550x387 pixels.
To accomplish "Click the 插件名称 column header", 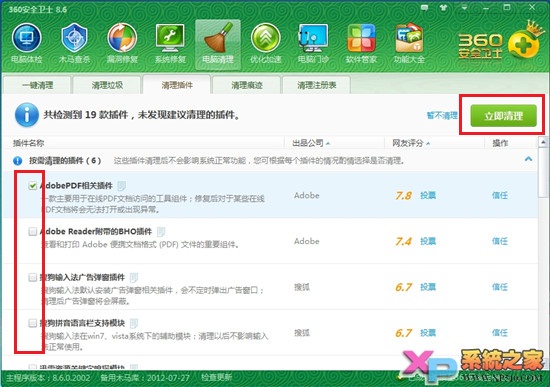I will [28, 143].
